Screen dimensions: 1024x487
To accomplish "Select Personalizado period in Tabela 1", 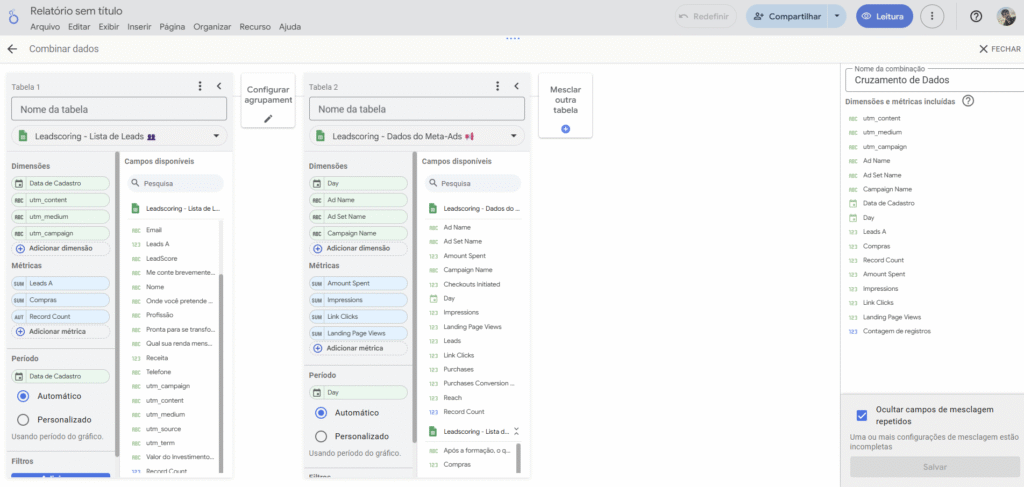I will point(23,420).
